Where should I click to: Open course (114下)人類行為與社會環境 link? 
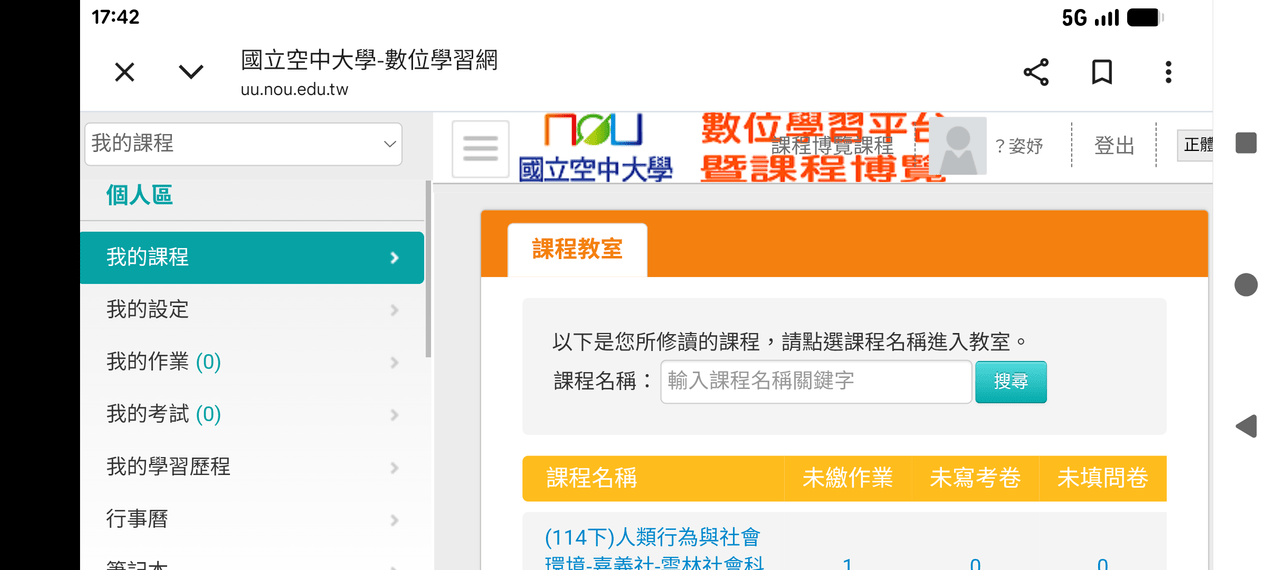pyautogui.click(x=654, y=551)
